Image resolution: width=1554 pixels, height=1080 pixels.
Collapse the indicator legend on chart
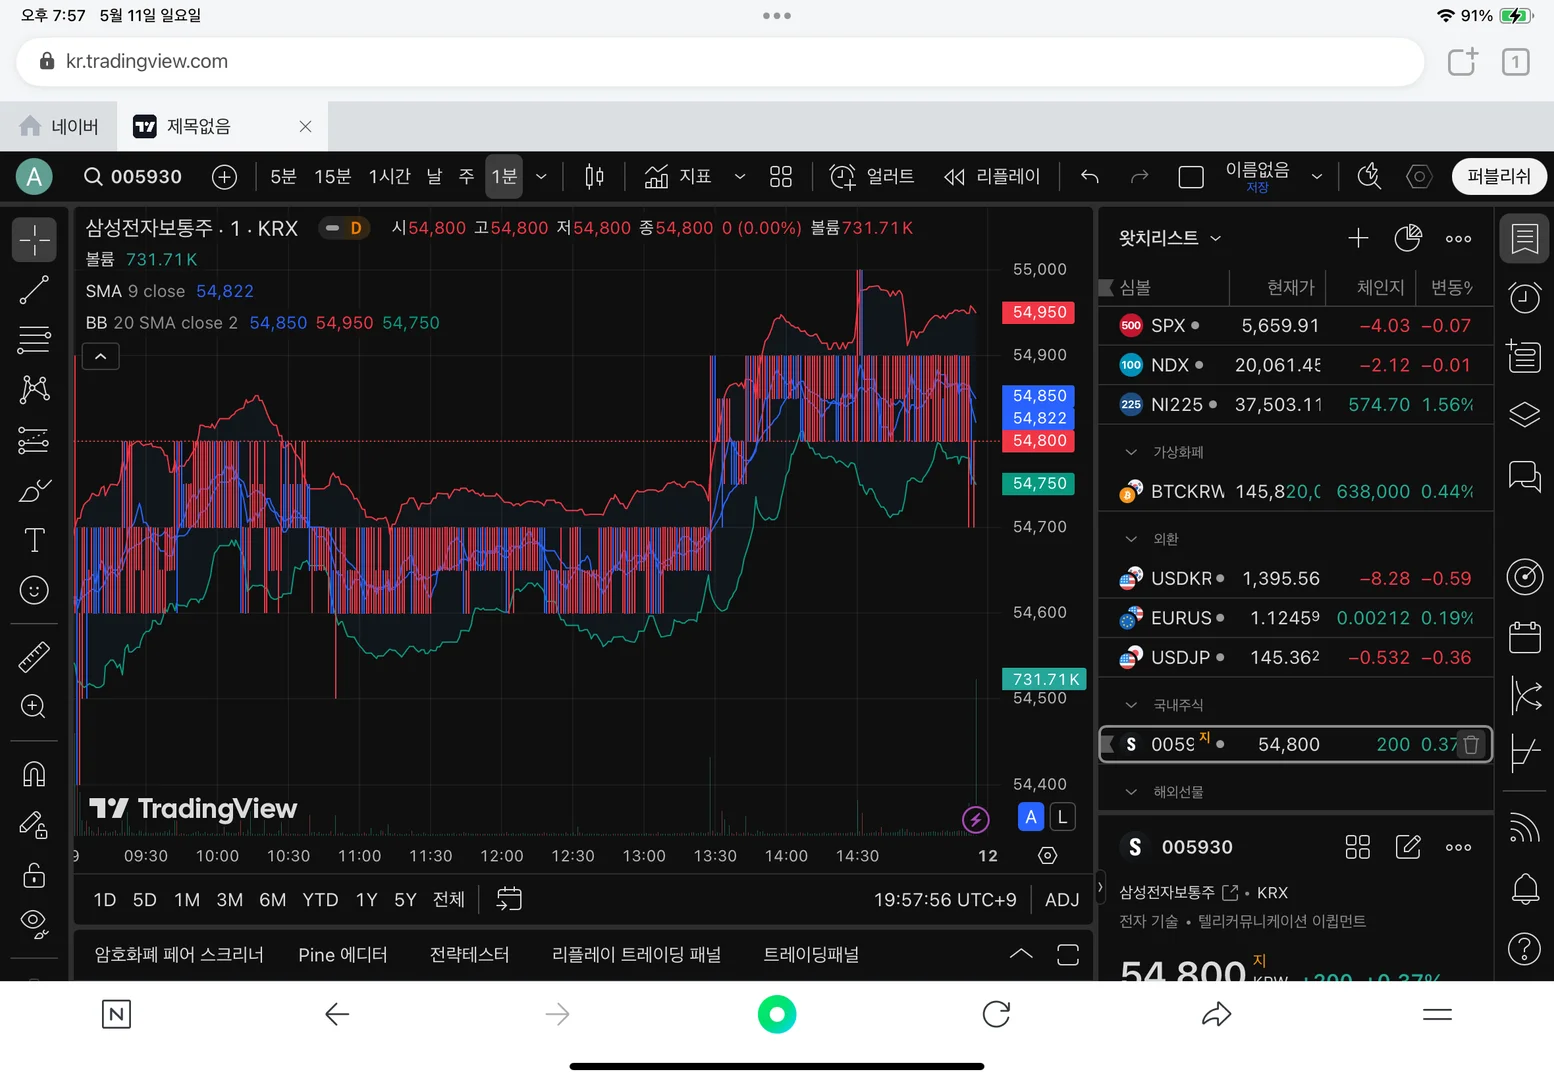coord(101,356)
